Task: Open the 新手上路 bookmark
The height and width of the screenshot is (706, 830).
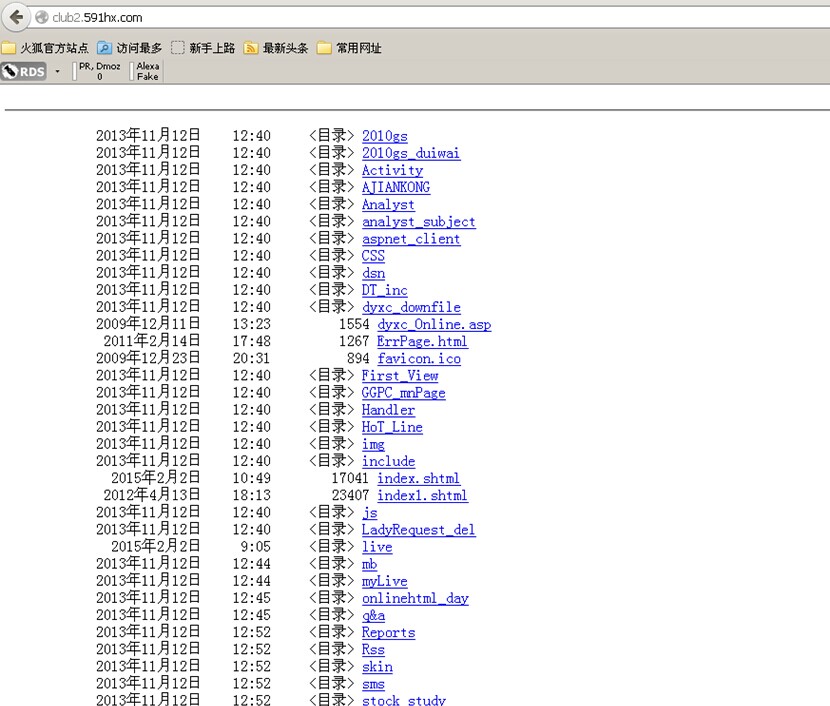Action: click(203, 48)
